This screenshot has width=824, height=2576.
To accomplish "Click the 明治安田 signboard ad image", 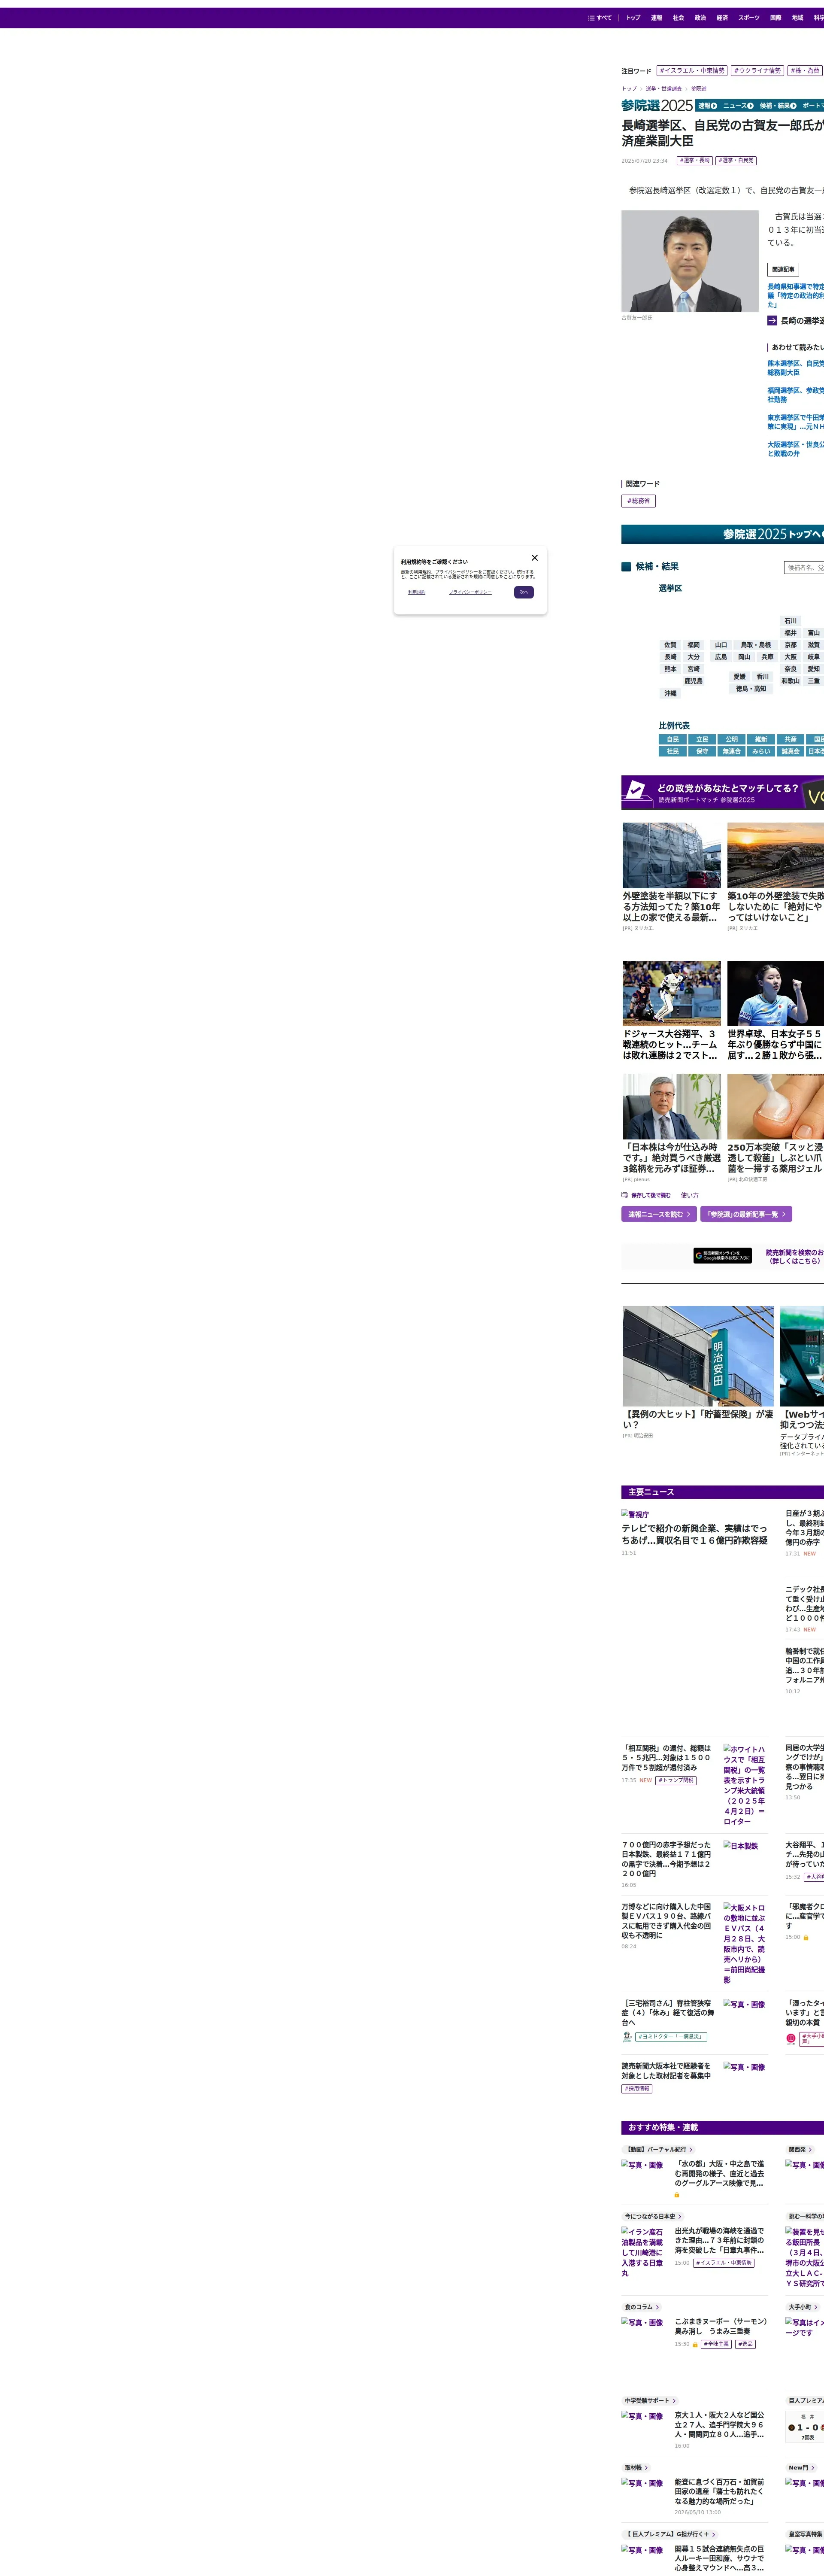I will click(x=698, y=1356).
